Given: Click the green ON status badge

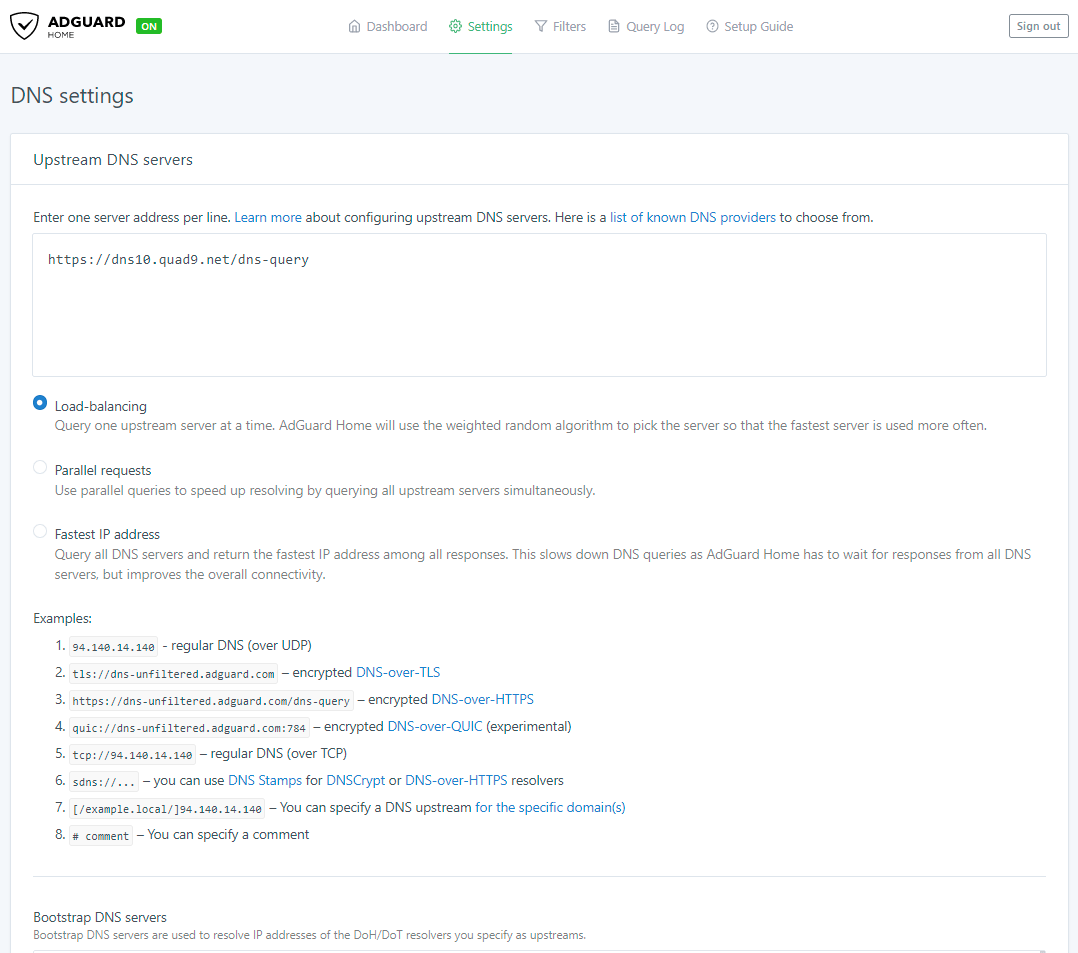Looking at the screenshot, I should pos(149,27).
